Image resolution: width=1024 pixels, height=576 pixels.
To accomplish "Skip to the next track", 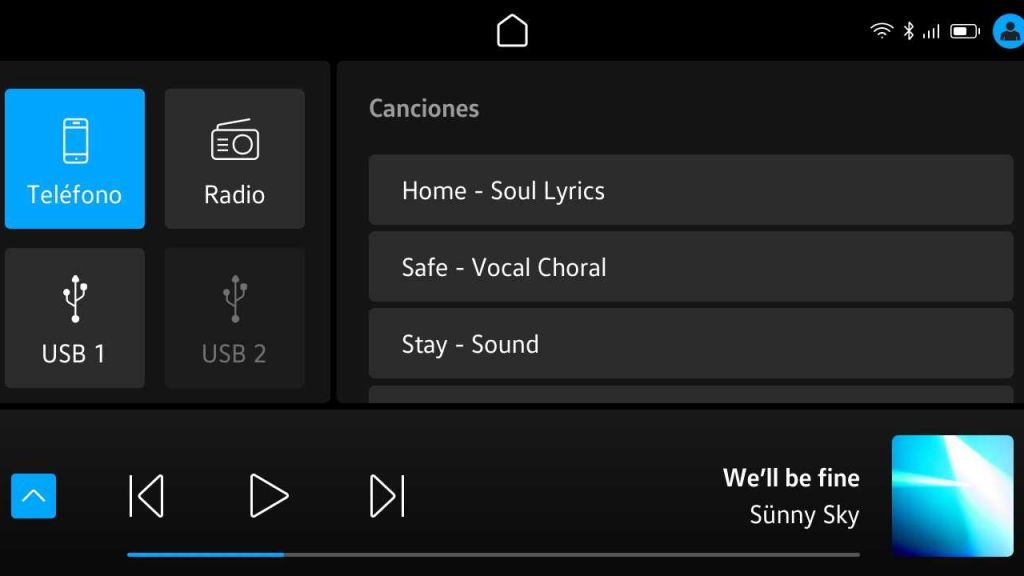I will click(387, 496).
